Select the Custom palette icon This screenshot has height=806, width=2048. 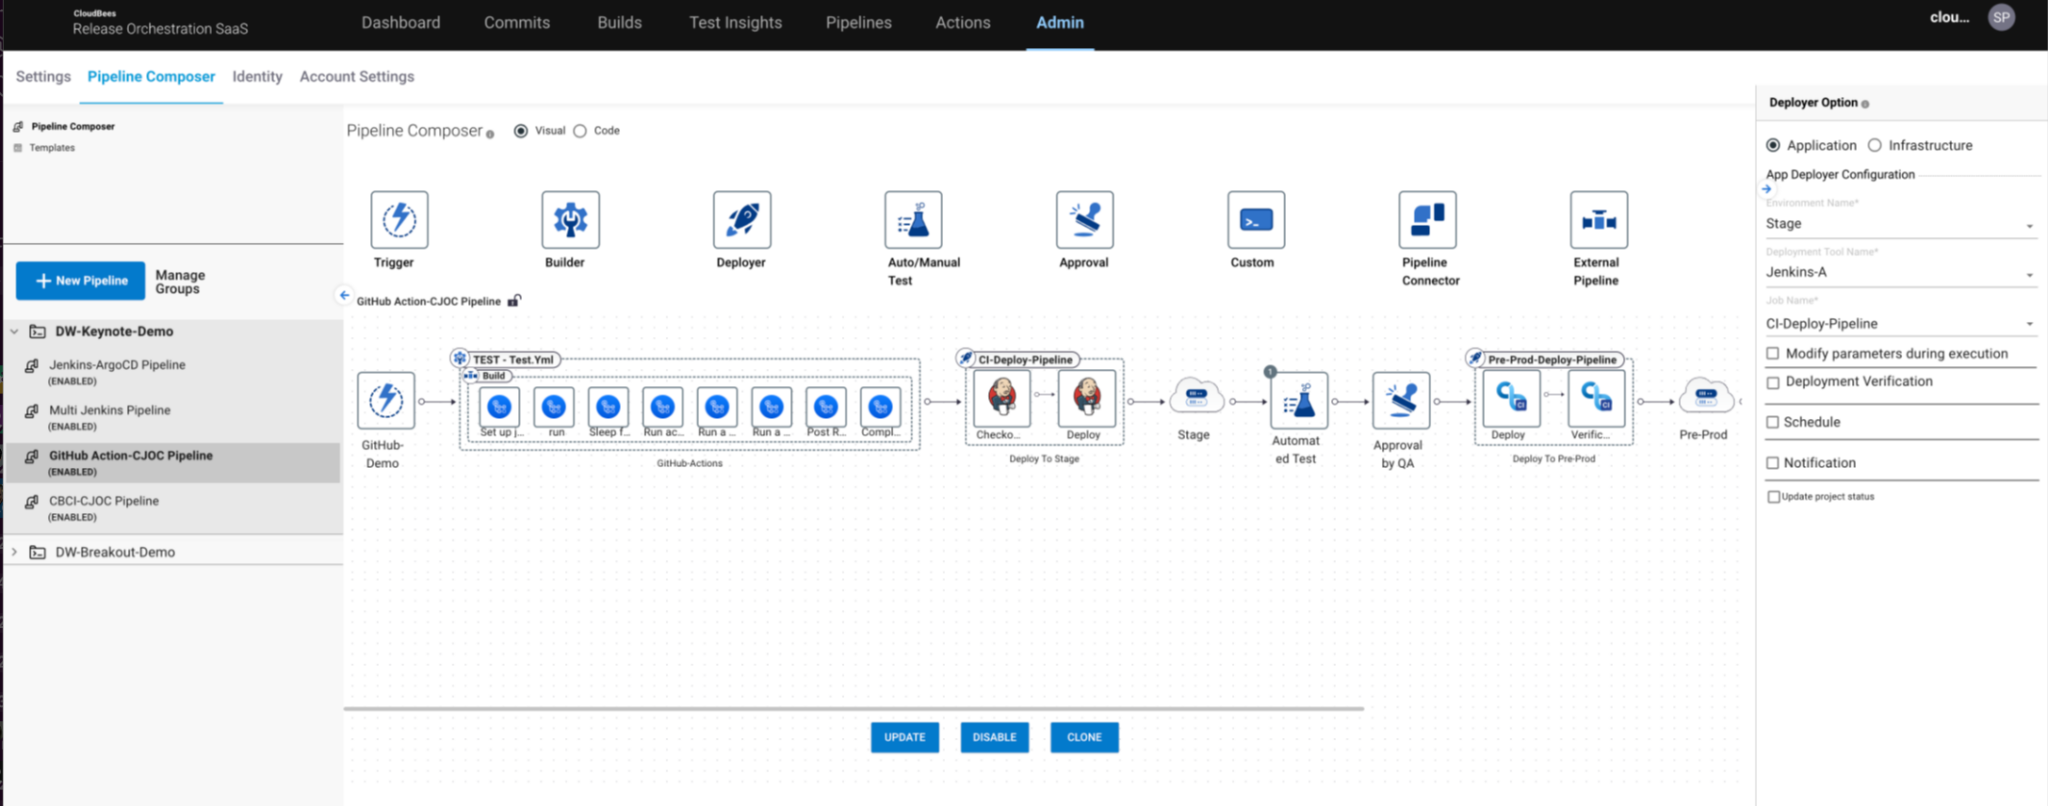[1256, 220]
